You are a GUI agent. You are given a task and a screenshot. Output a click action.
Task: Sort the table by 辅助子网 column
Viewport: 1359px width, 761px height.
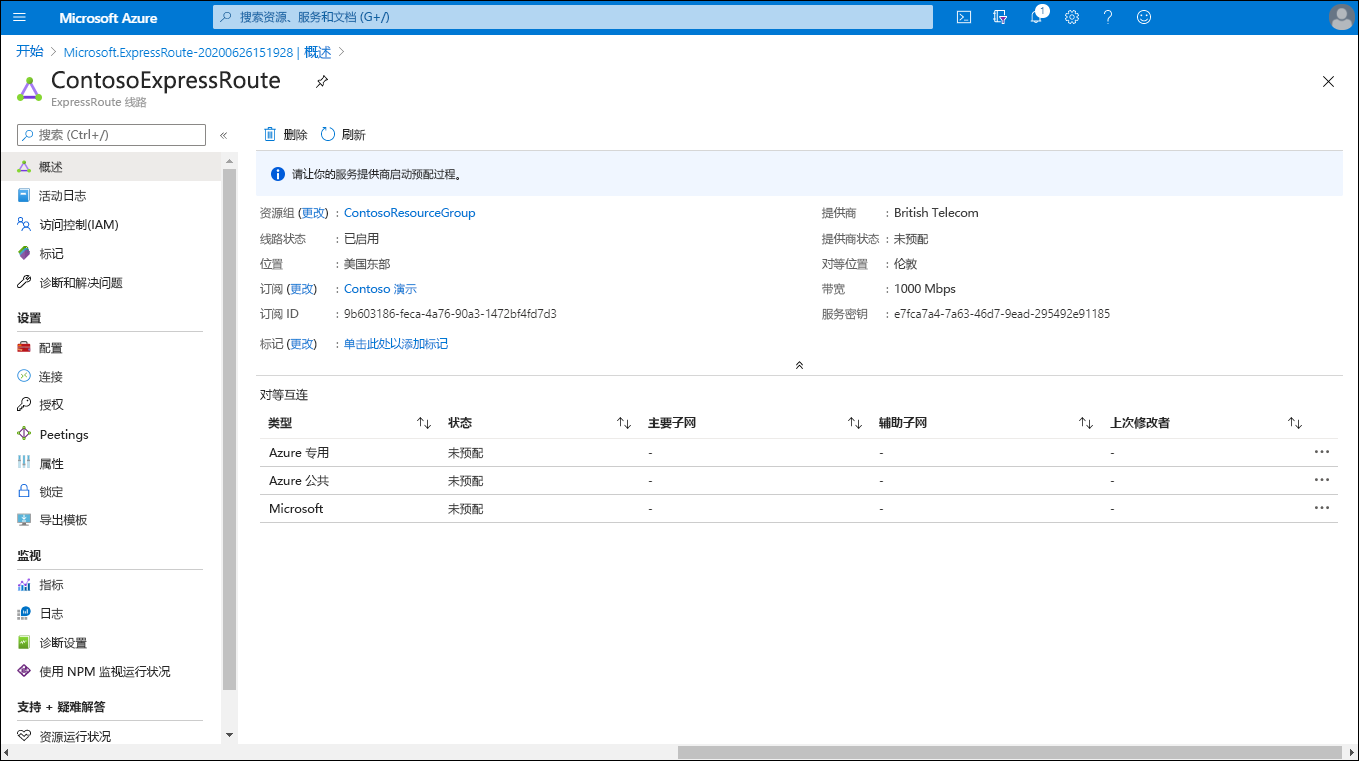[x=1086, y=423]
